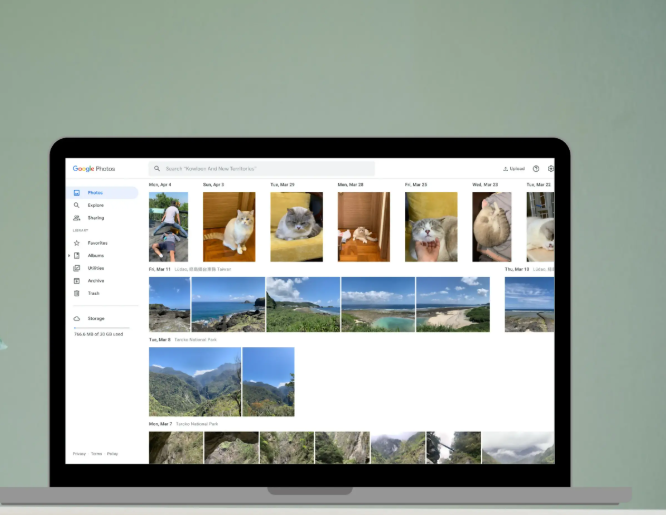The width and height of the screenshot is (666, 515).
Task: Click the '766.6 MB of 30 GB used' text
Action: pyautogui.click(x=99, y=334)
